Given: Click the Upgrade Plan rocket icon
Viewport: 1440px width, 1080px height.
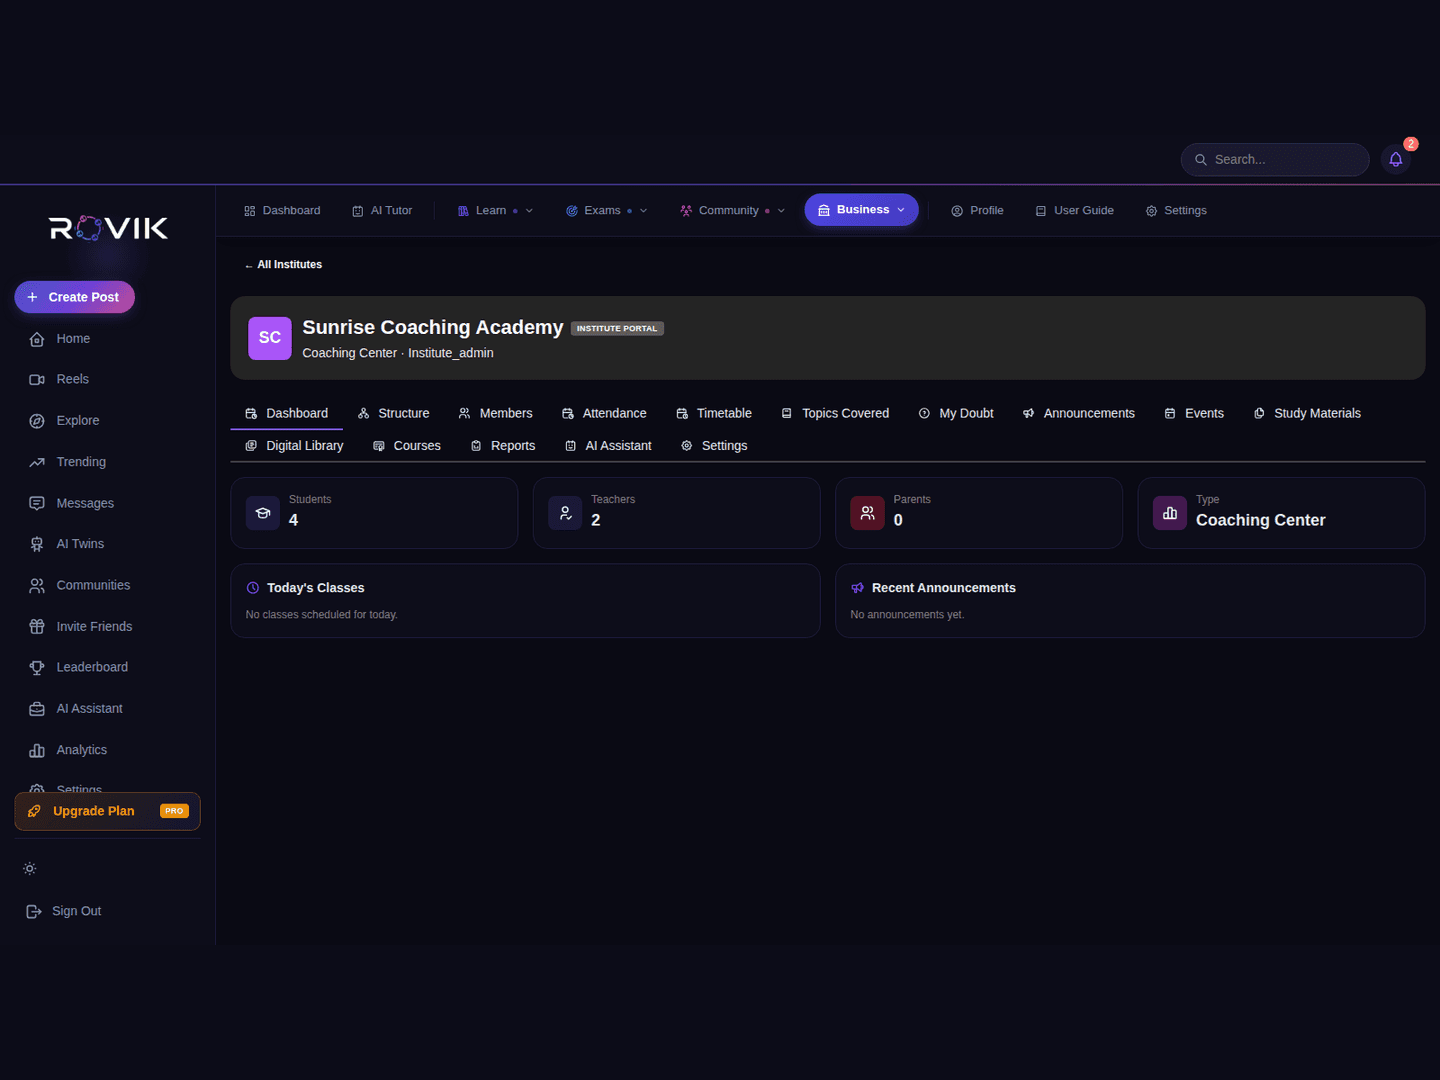Looking at the screenshot, I should tap(34, 811).
